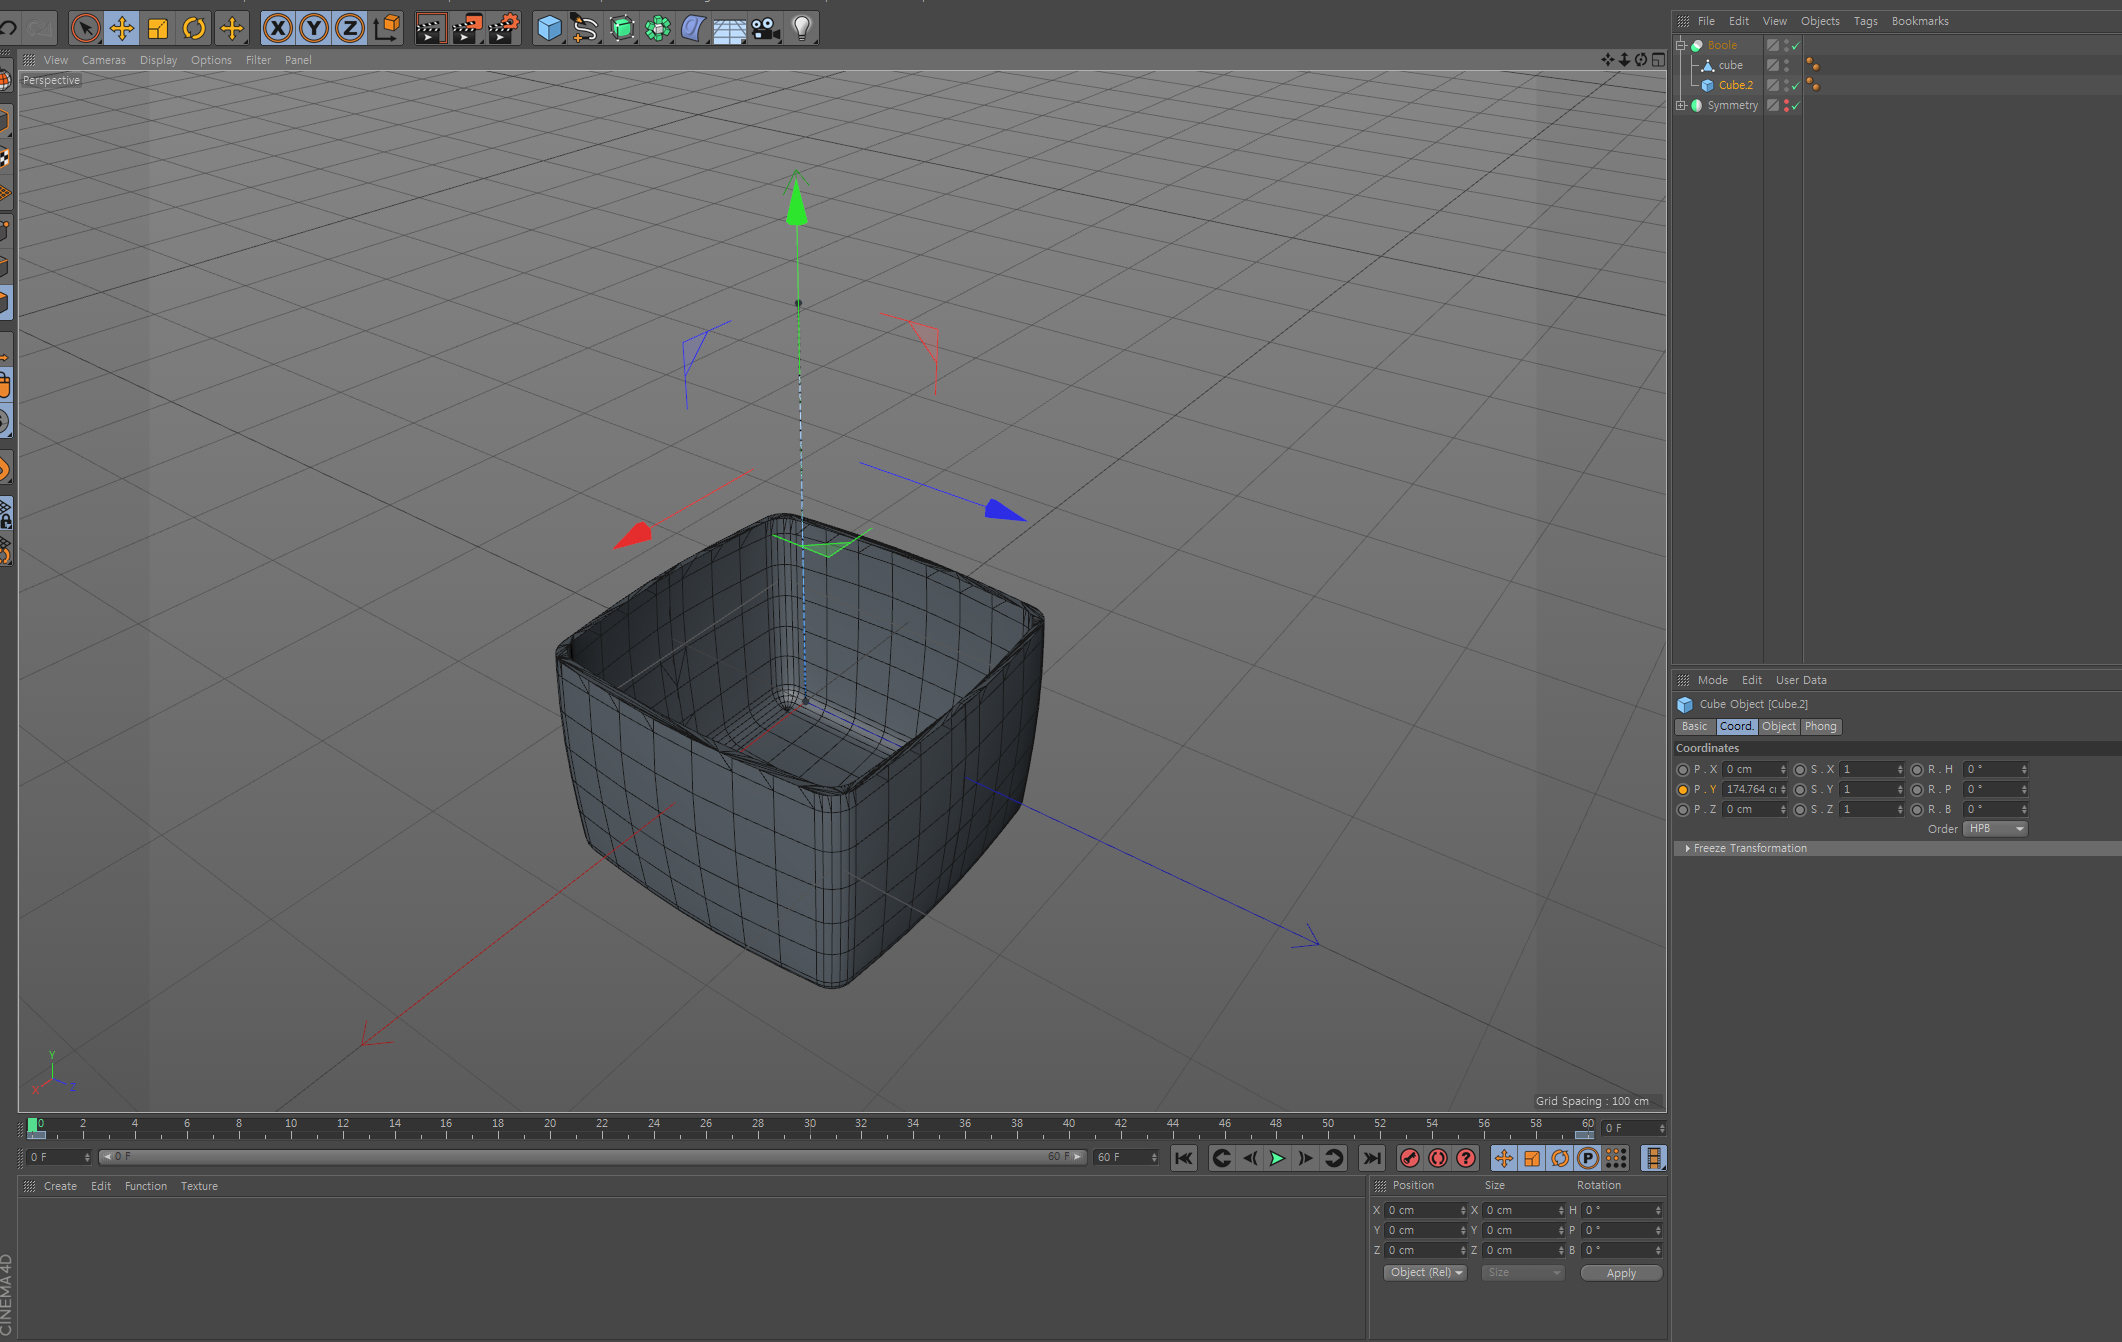The image size is (2122, 1342).
Task: Click the Record Active Objects key button
Action: coord(1410,1158)
